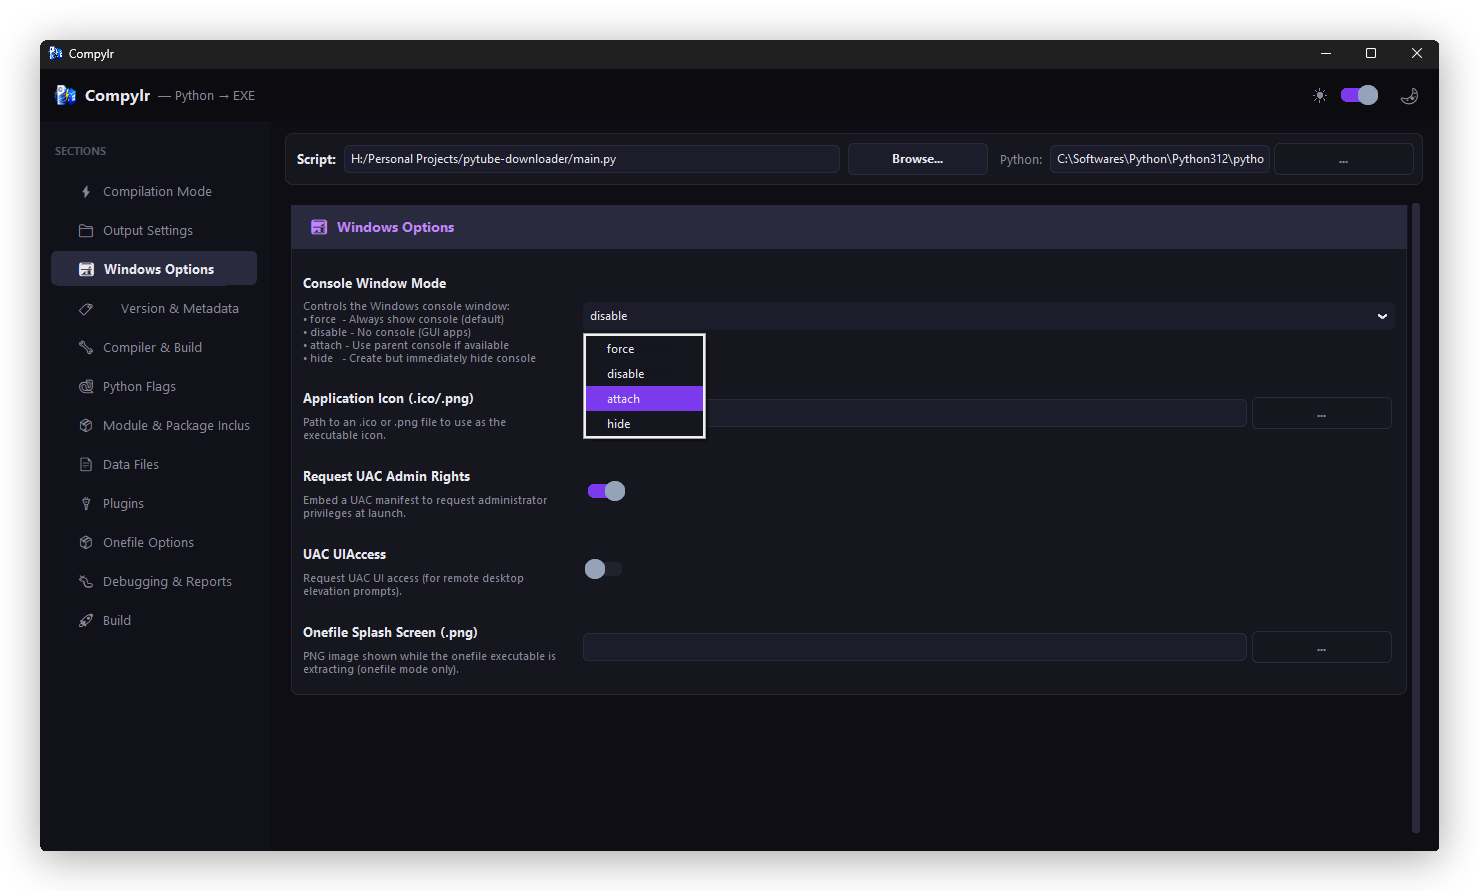
Task: Choose 'disable' from the console mode list
Action: pos(644,374)
